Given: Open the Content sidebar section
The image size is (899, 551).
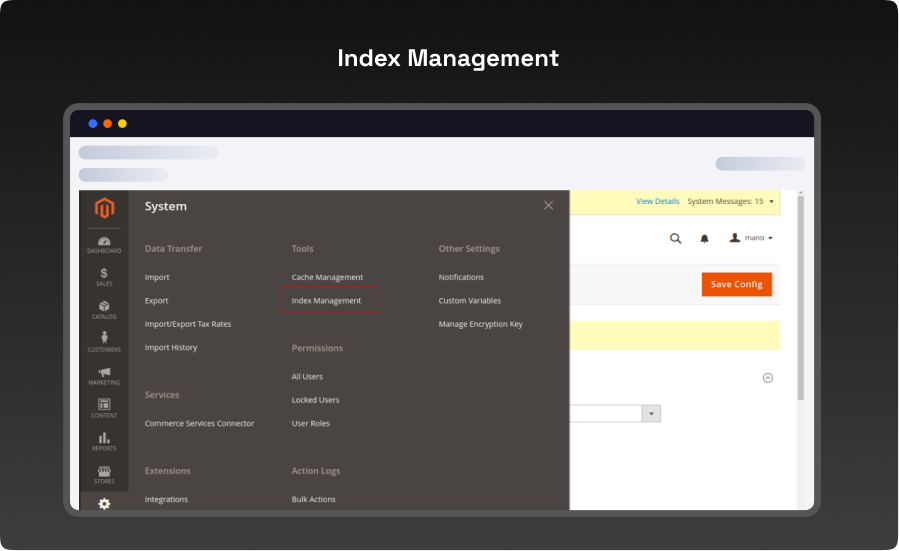Looking at the screenshot, I should 104,408.
